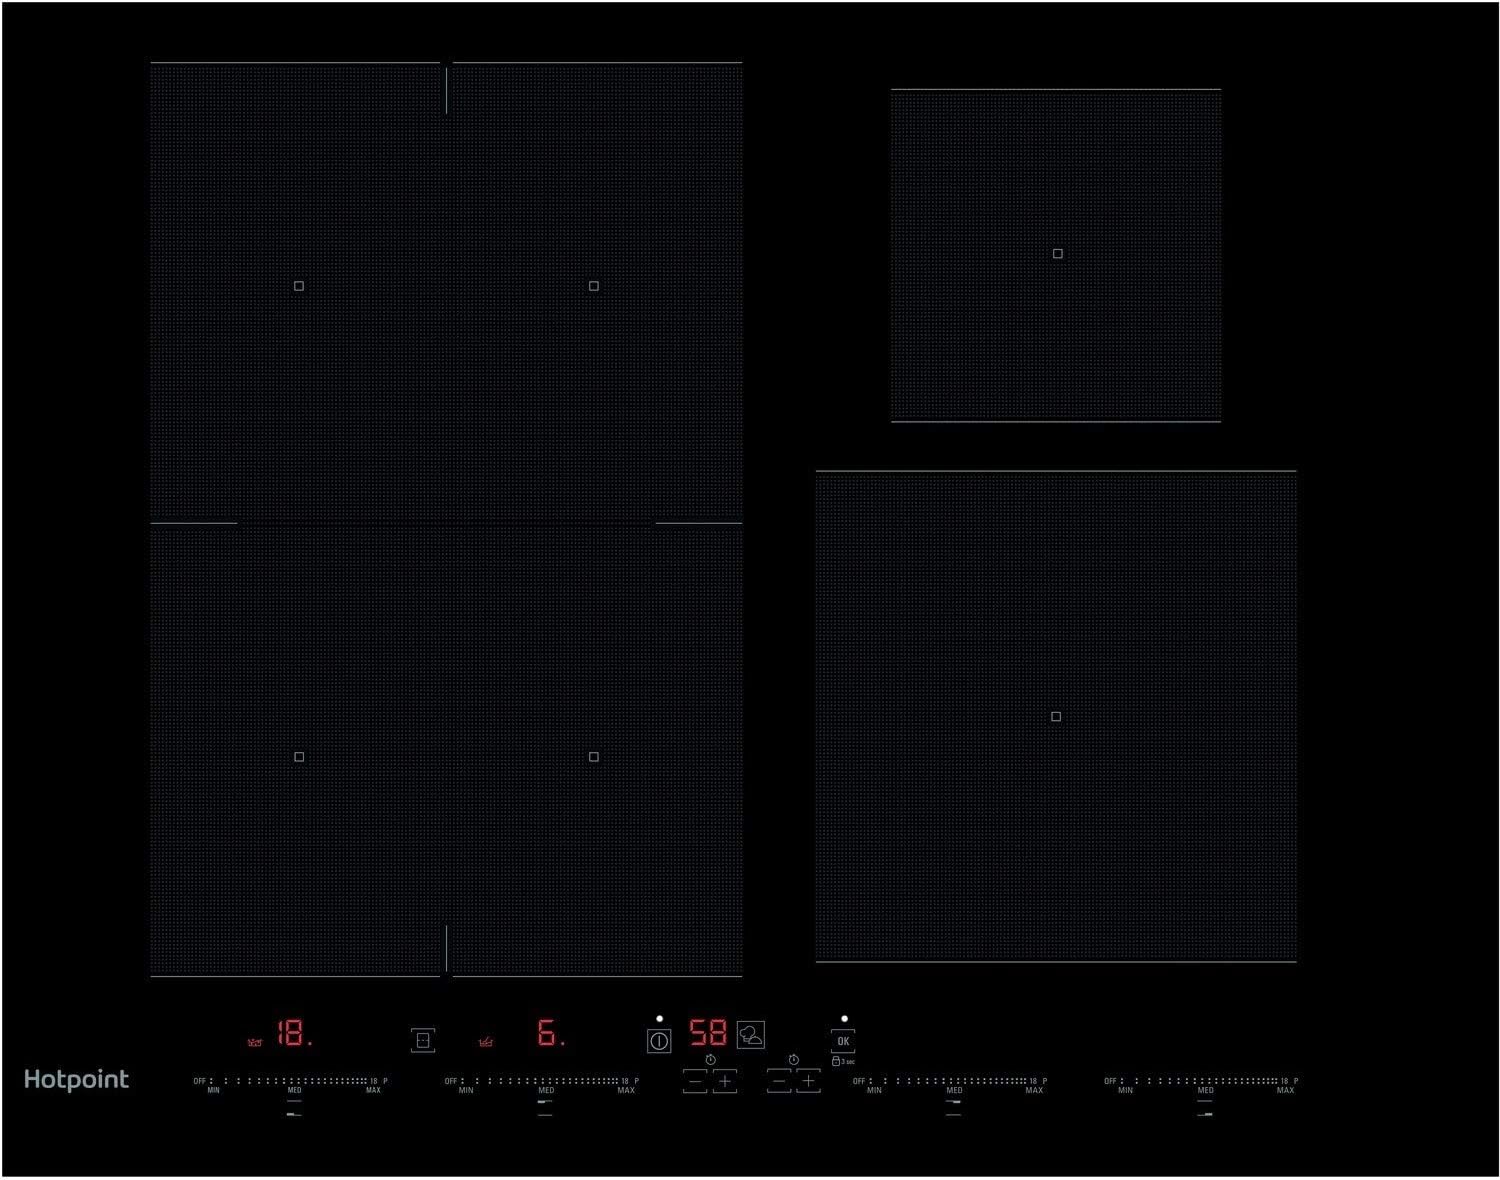Tap the red 6 power level display
The image size is (1500, 1180).
click(551, 1033)
